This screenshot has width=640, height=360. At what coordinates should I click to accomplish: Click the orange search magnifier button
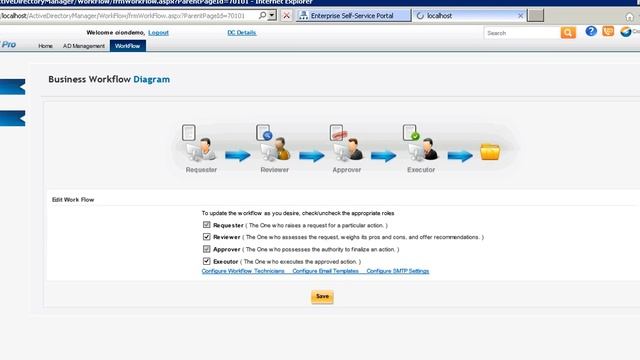pos(568,33)
